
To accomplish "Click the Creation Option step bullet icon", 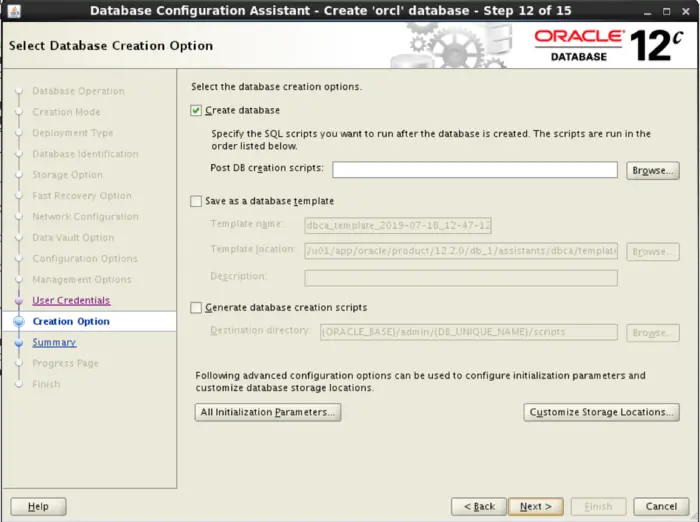I will [19, 322].
